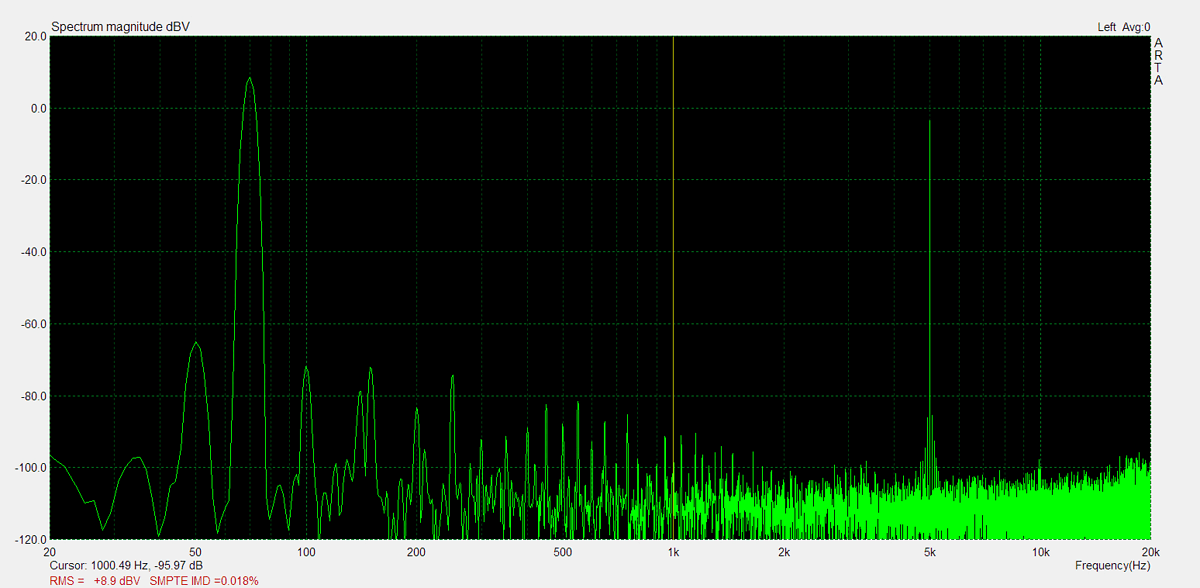Click the 5k frequency axis tick label
The height and width of the screenshot is (588, 1200).
pyautogui.click(x=930, y=552)
